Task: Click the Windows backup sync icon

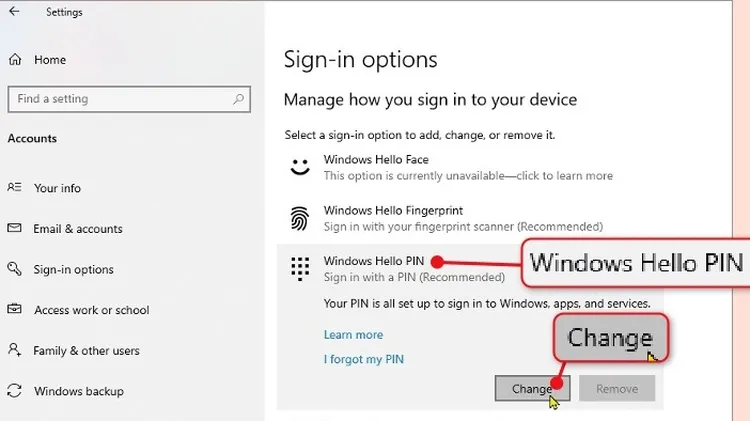Action: pyautogui.click(x=15, y=391)
